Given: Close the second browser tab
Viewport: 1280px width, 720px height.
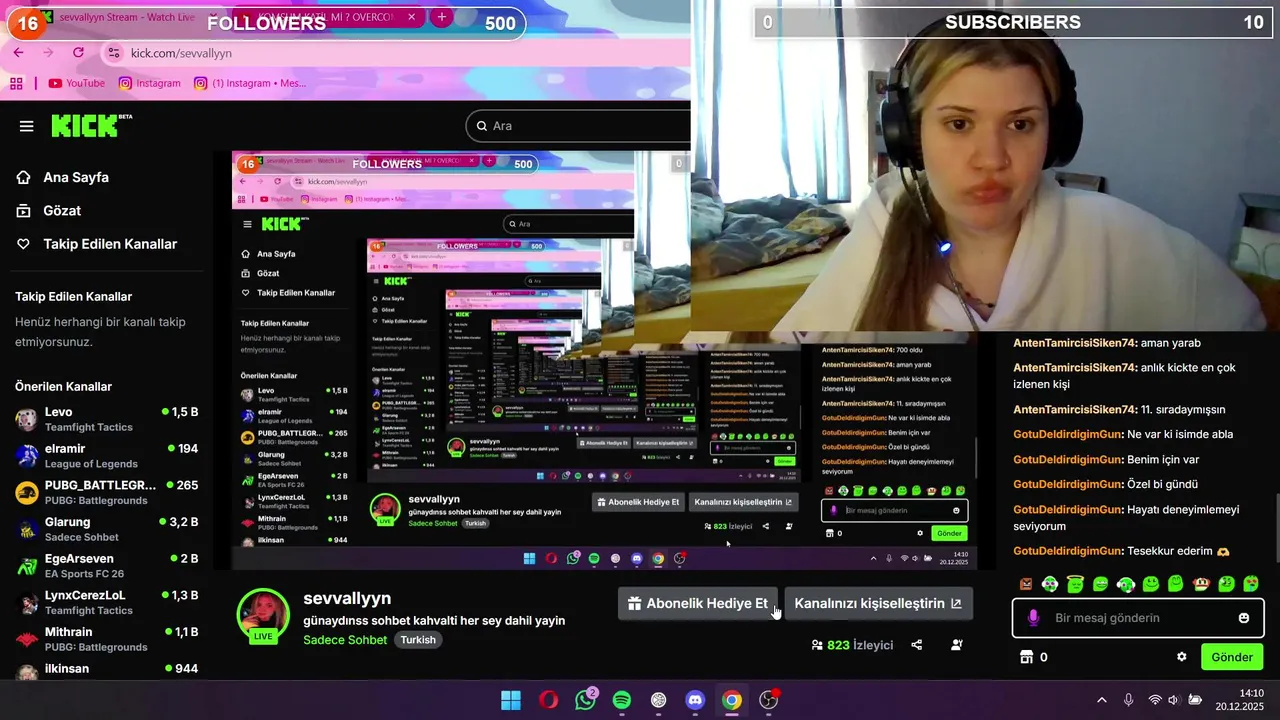Looking at the screenshot, I should (411, 18).
